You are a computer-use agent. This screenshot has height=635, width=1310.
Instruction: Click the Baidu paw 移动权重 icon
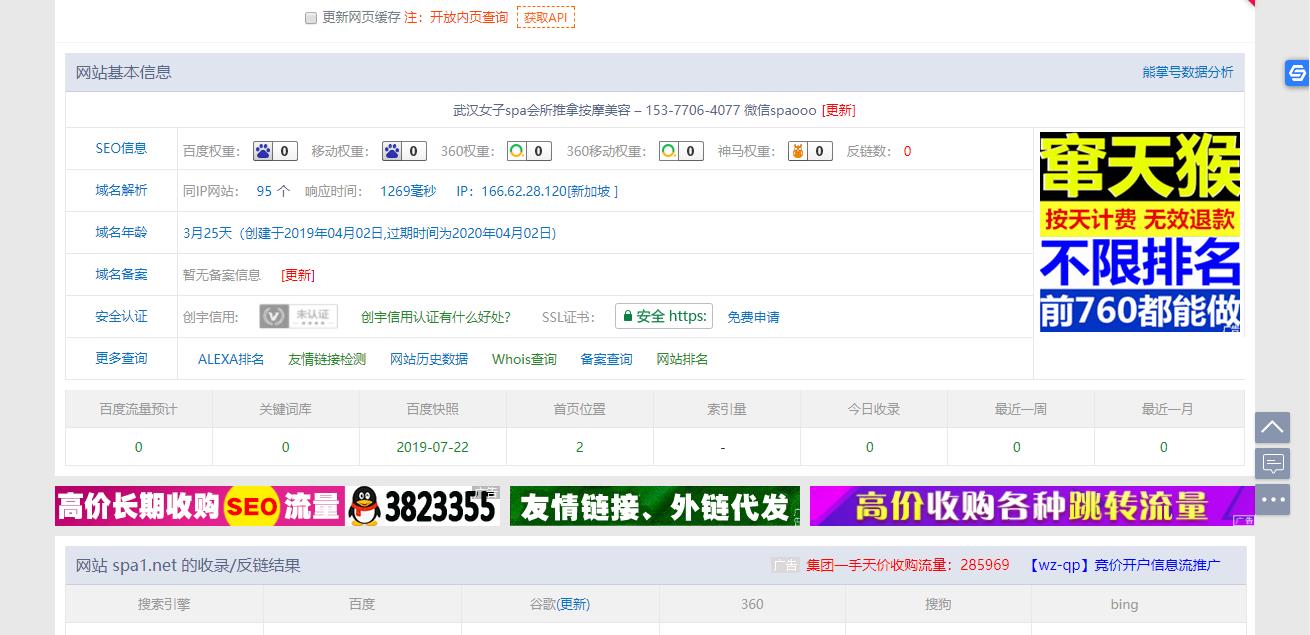pyautogui.click(x=404, y=151)
